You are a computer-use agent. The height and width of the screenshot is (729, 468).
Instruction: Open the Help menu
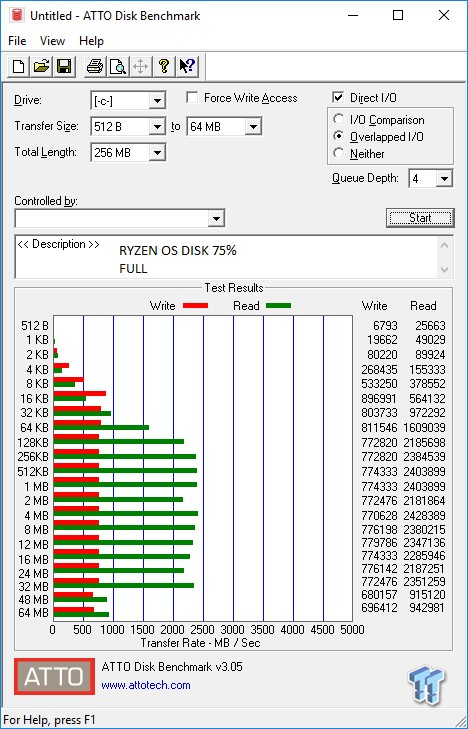click(91, 41)
